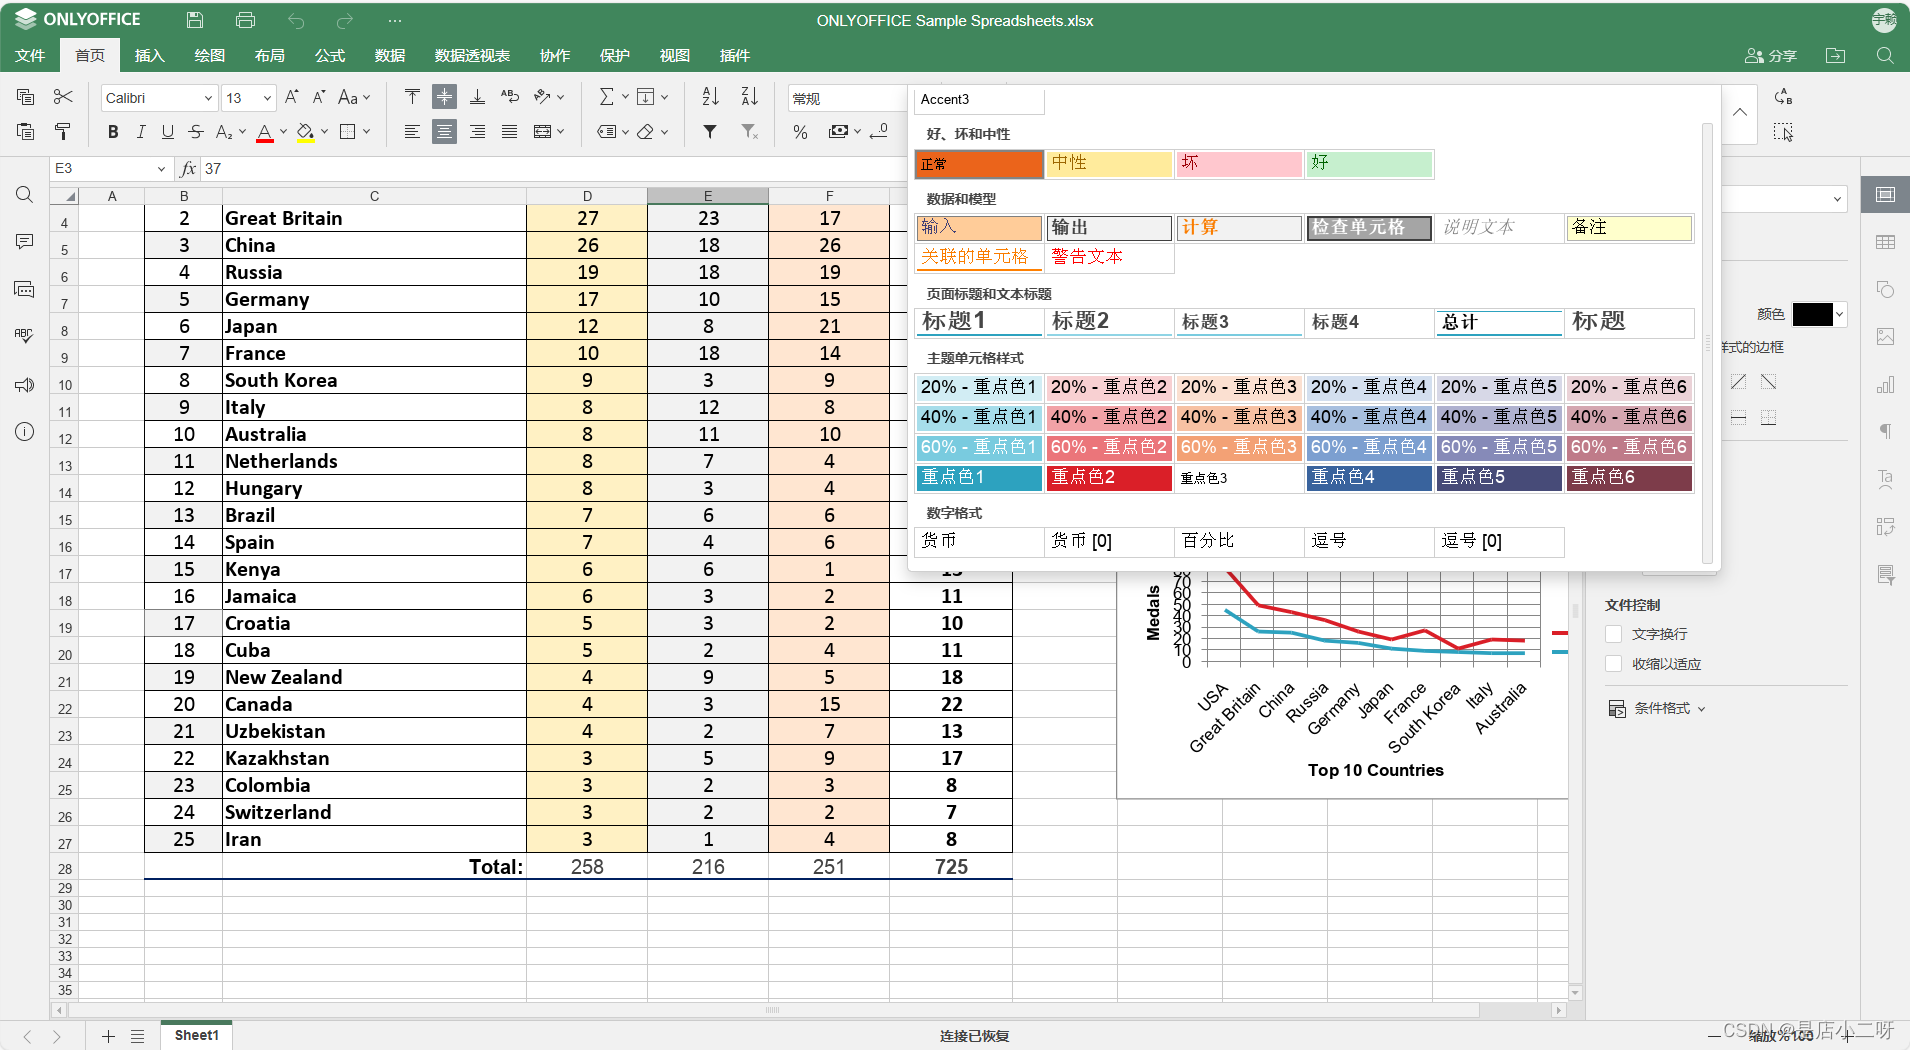
Task: Switch to the 插件 Plugins tab
Action: click(734, 56)
